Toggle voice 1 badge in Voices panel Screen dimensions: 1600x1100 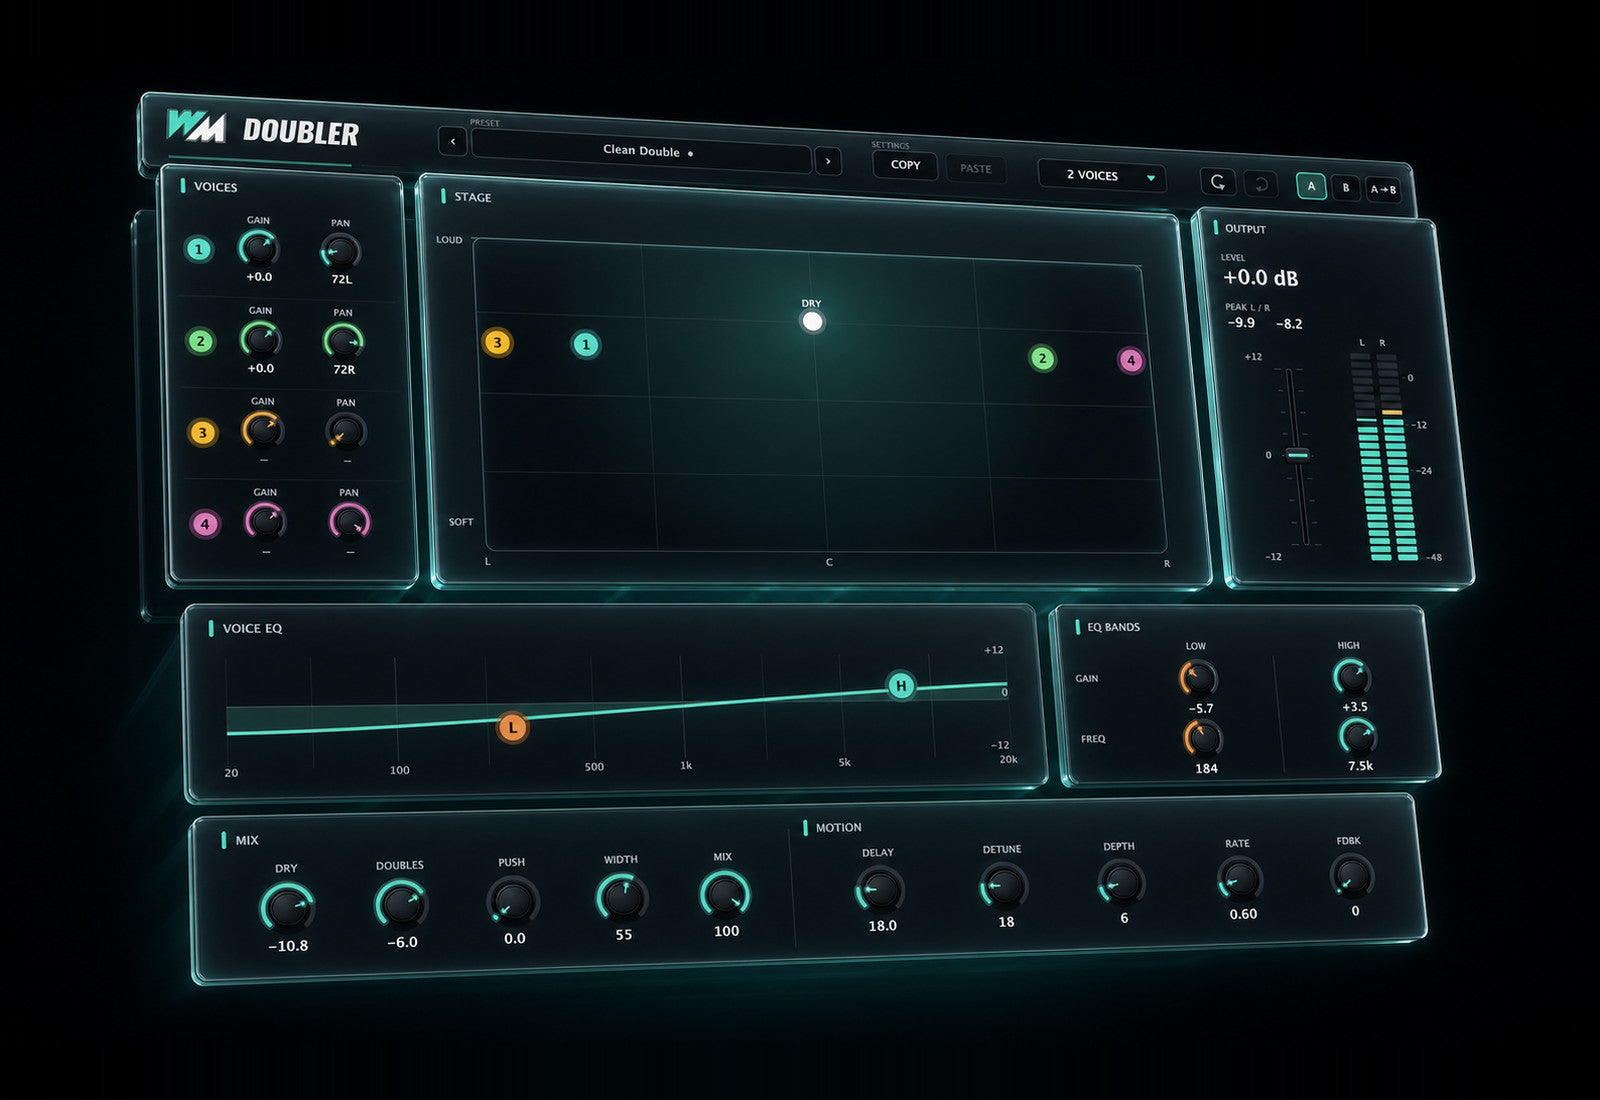(x=199, y=249)
